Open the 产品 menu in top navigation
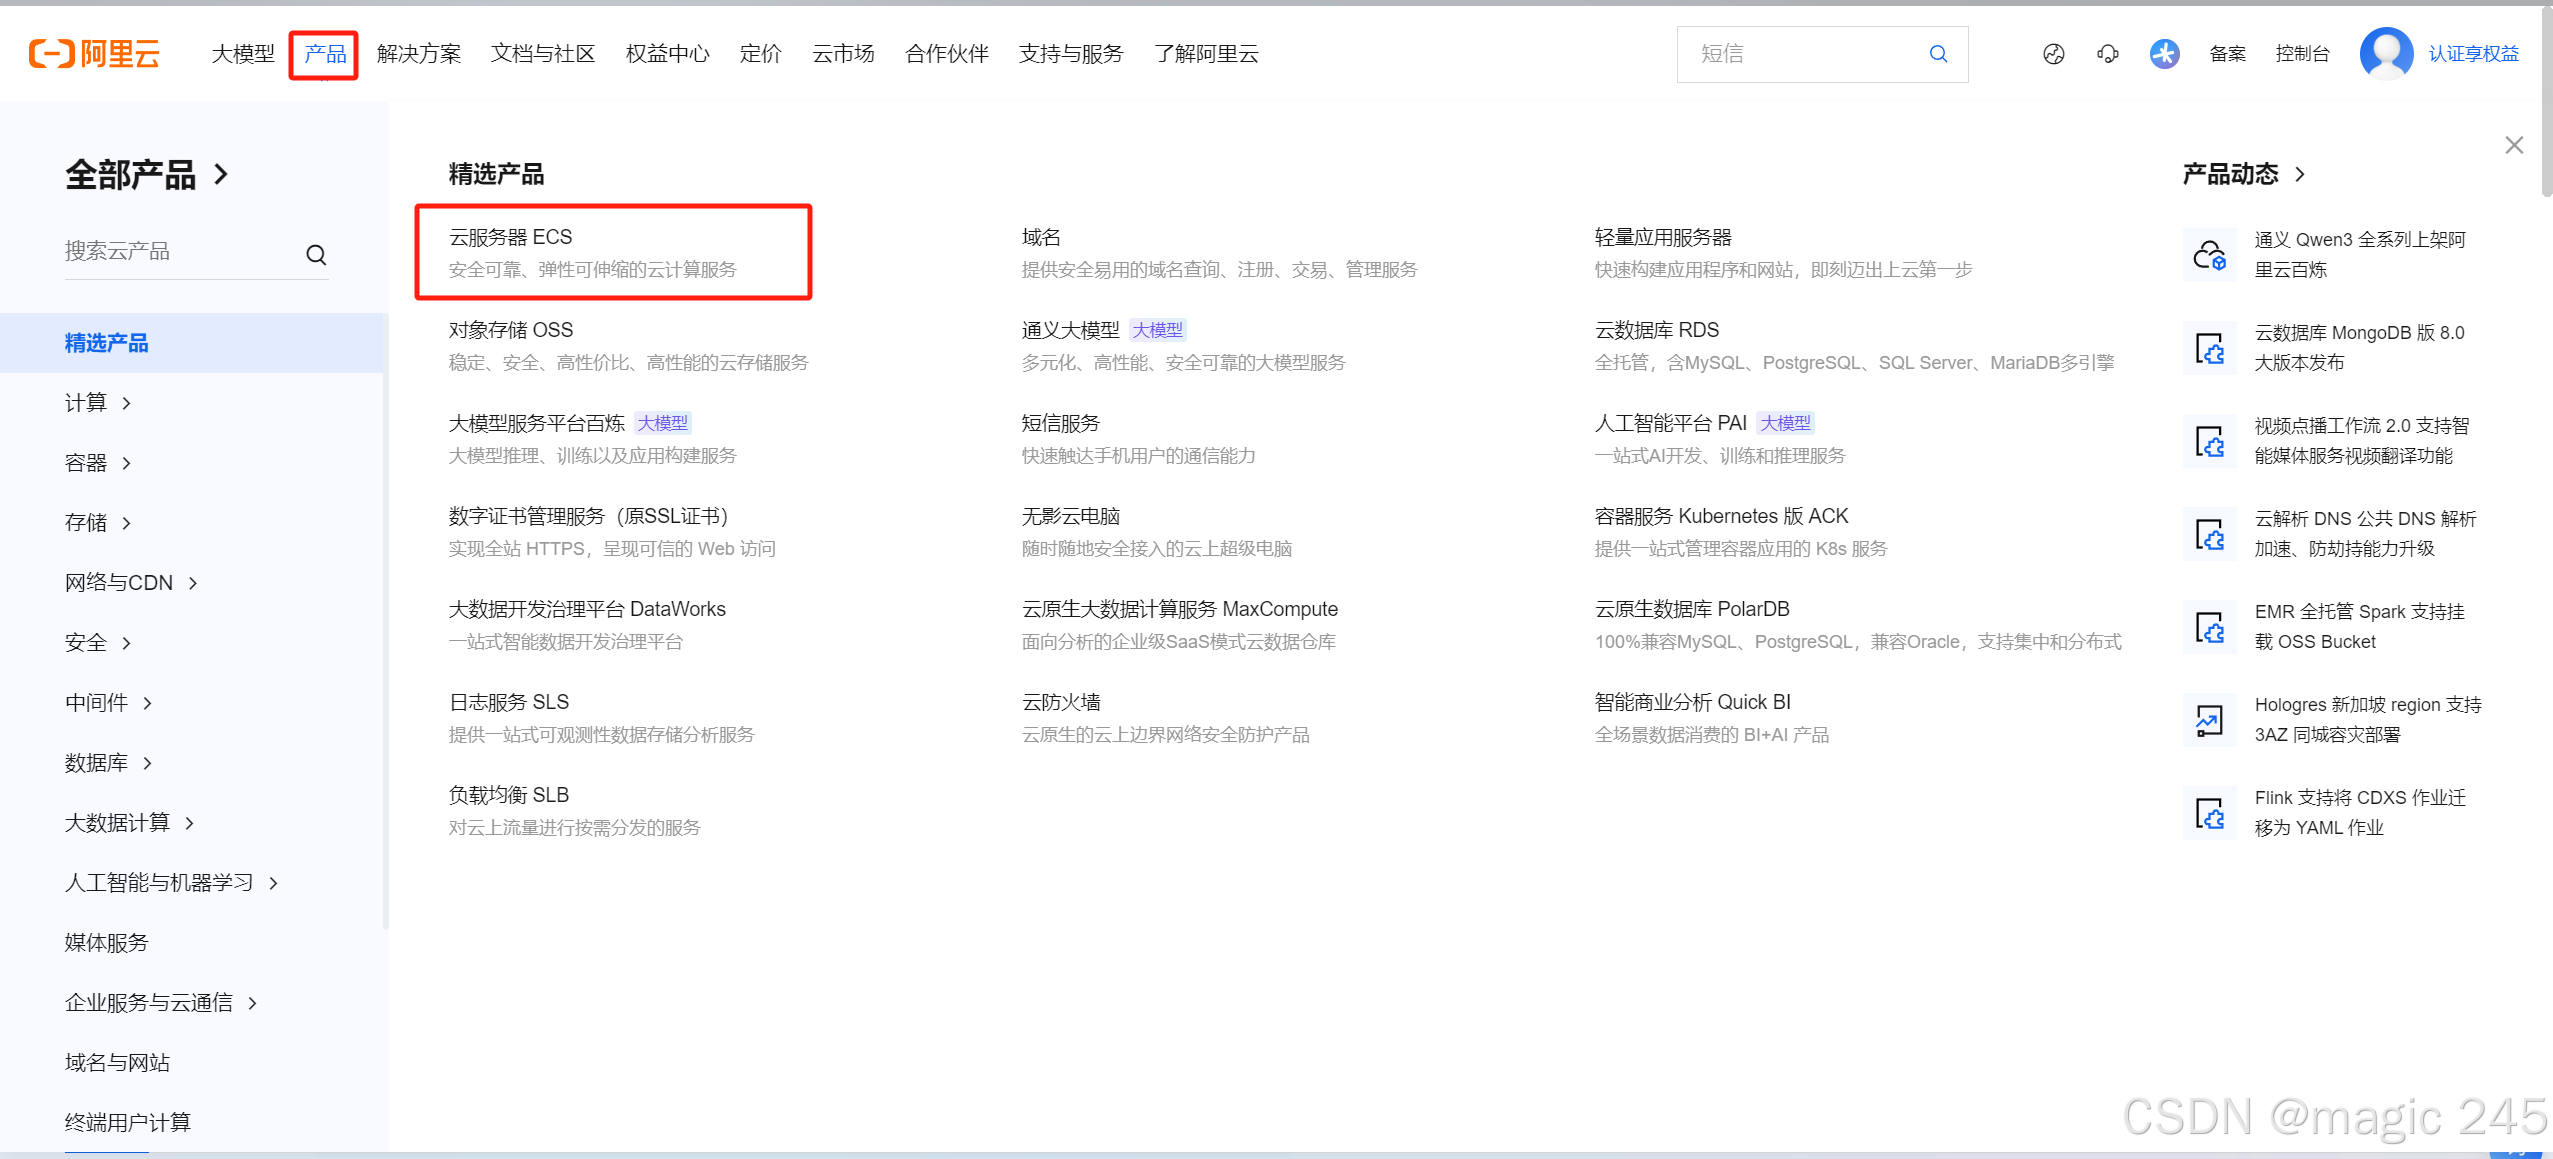This screenshot has width=2553, height=1159. pyautogui.click(x=324, y=54)
